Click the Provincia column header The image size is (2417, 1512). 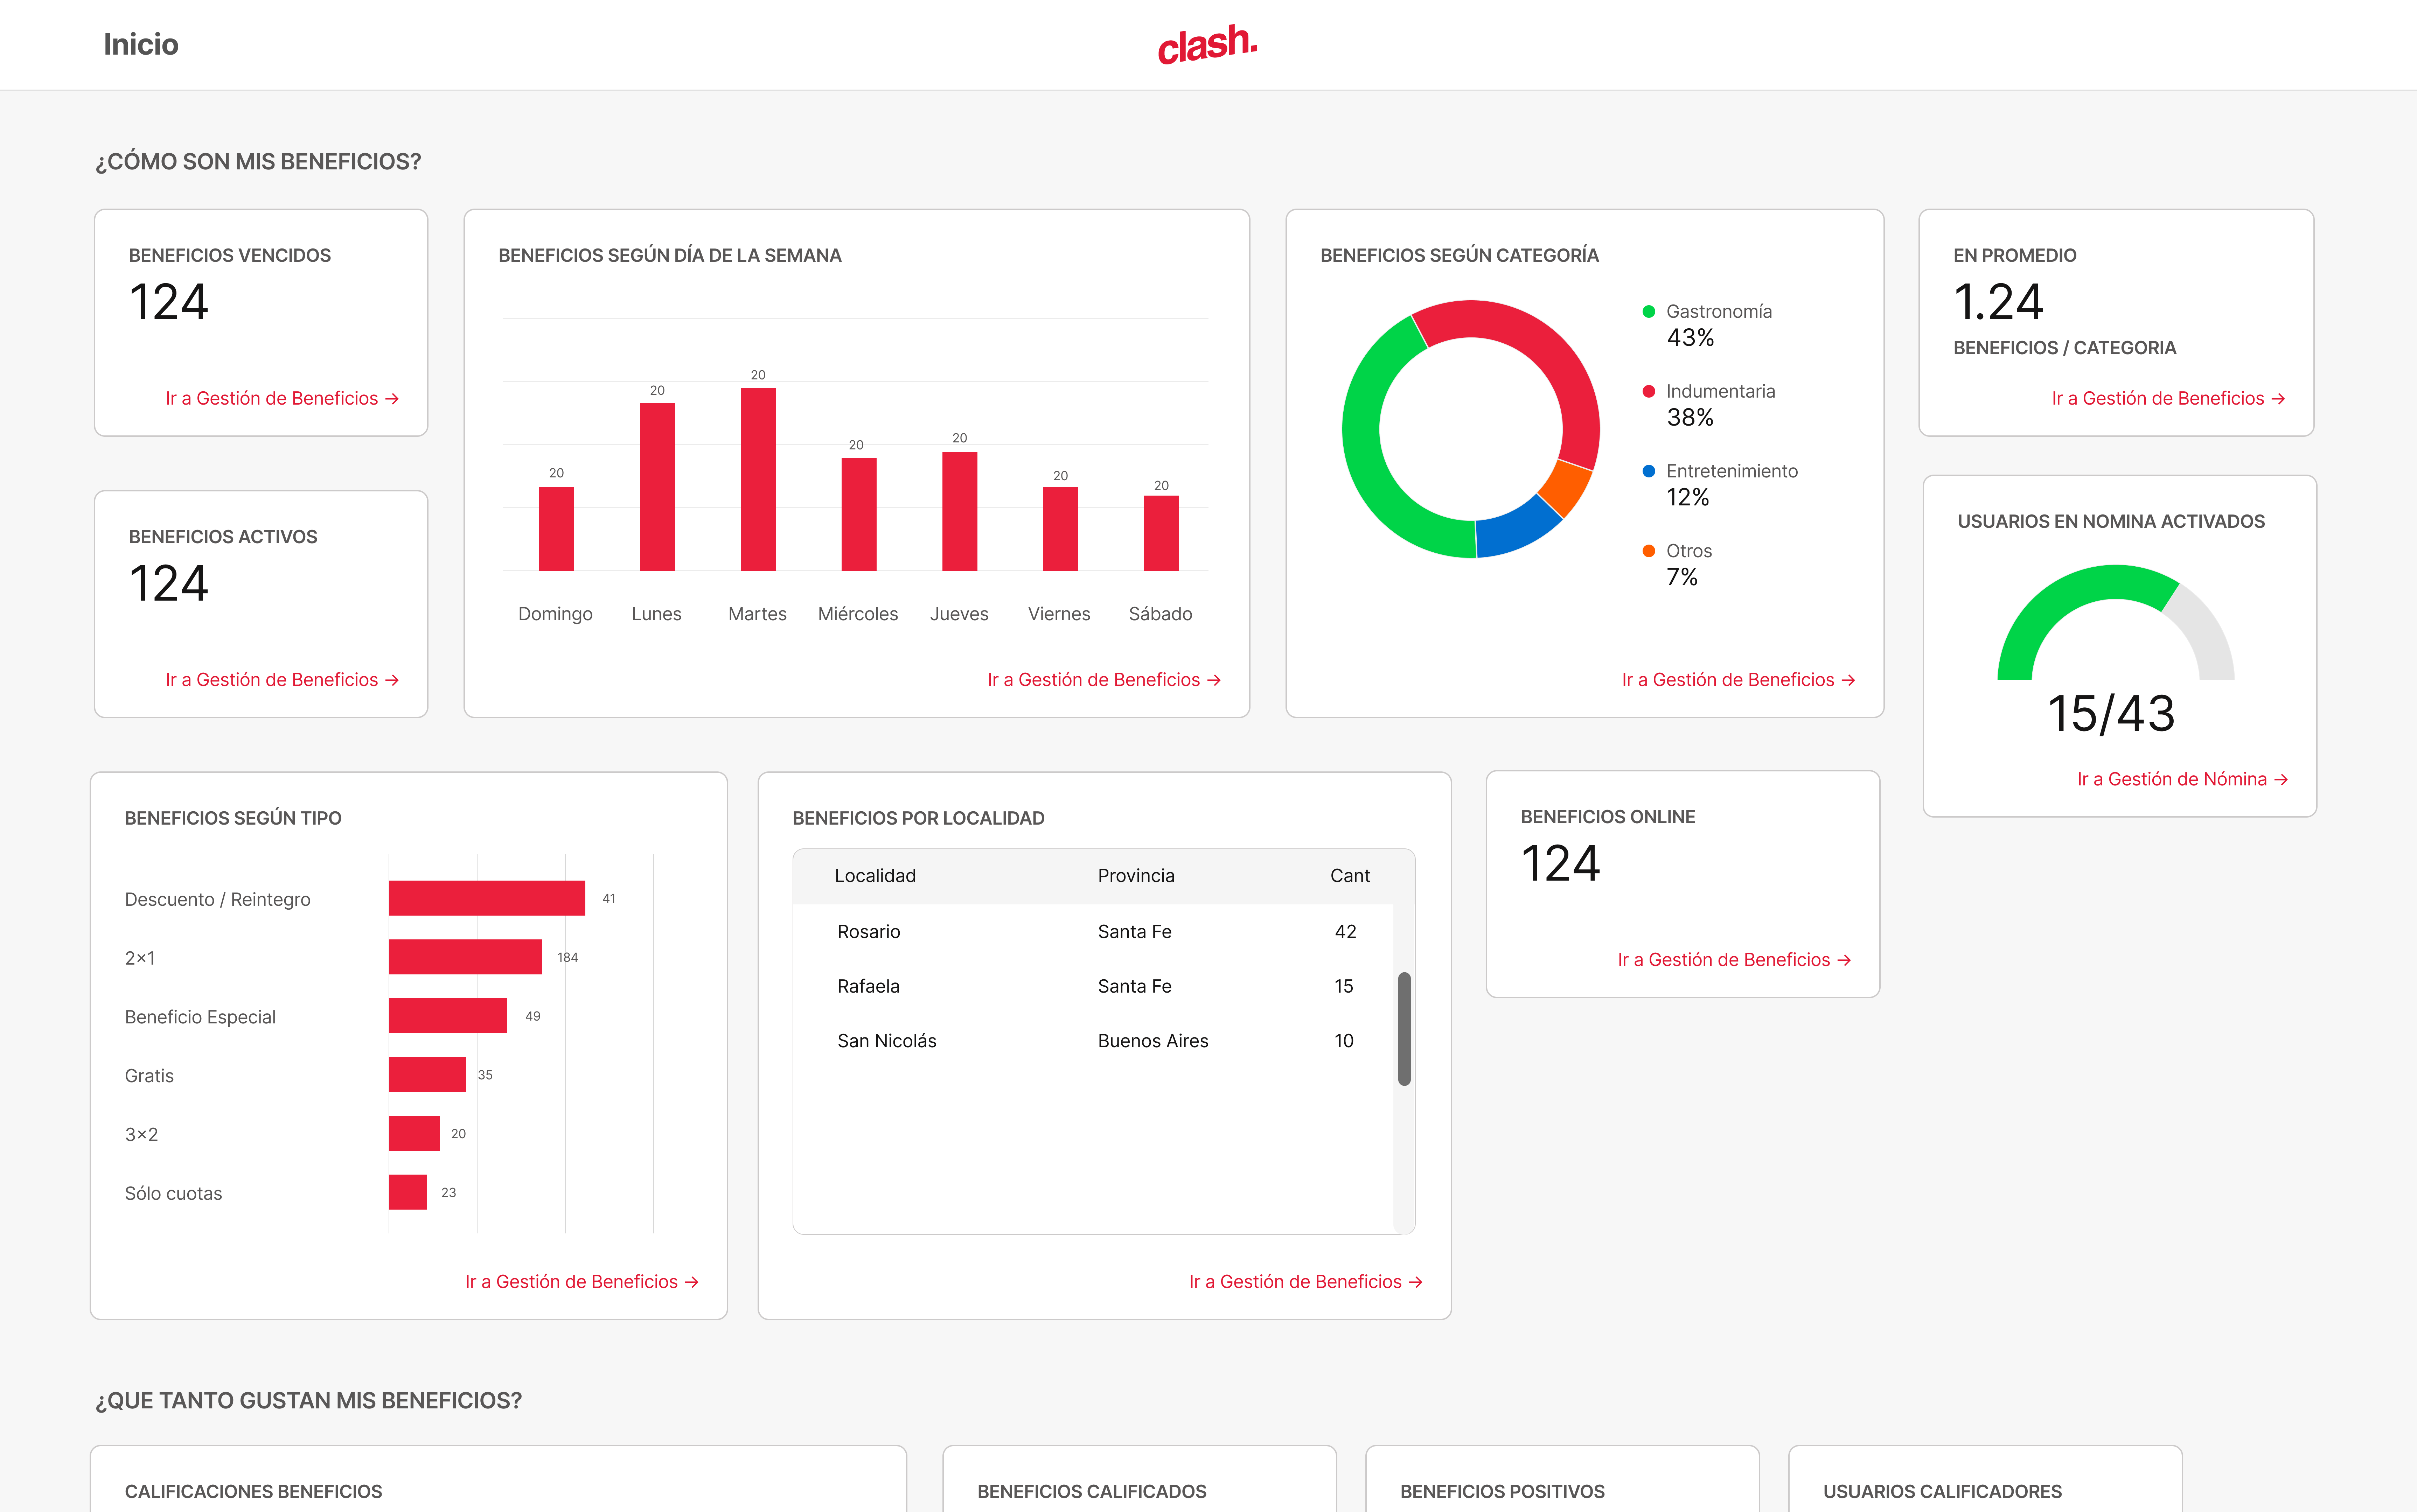click(x=1136, y=876)
